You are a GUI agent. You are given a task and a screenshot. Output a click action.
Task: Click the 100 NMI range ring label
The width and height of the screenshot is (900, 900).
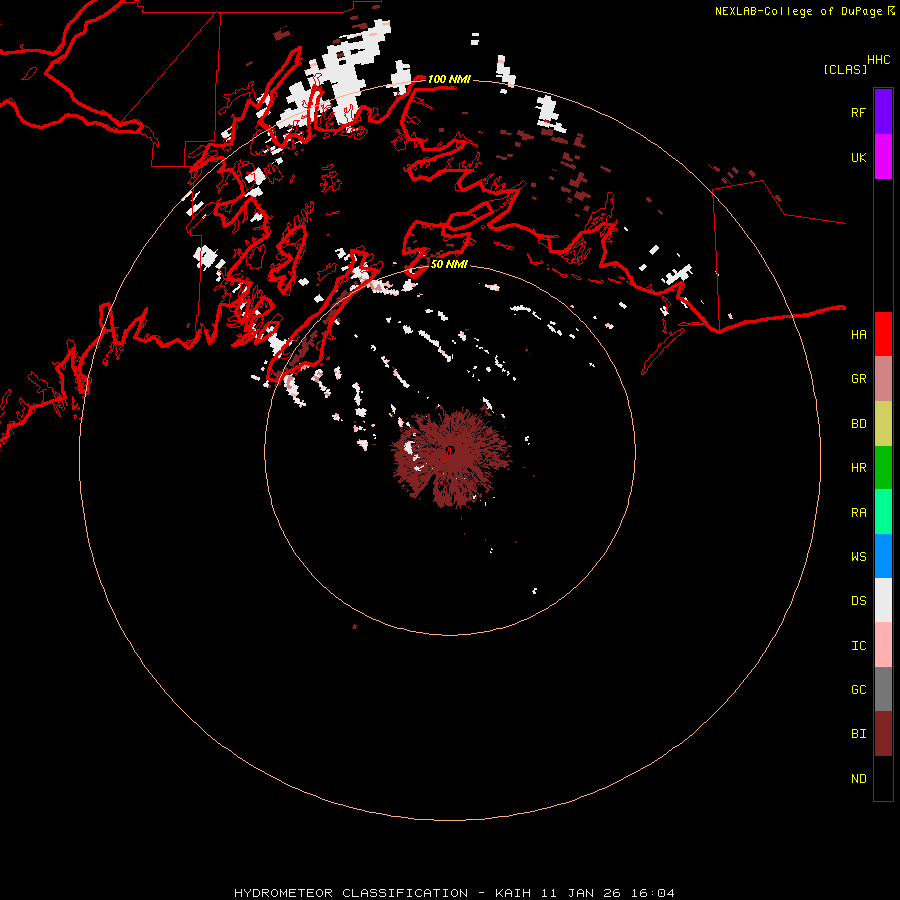[x=449, y=79]
